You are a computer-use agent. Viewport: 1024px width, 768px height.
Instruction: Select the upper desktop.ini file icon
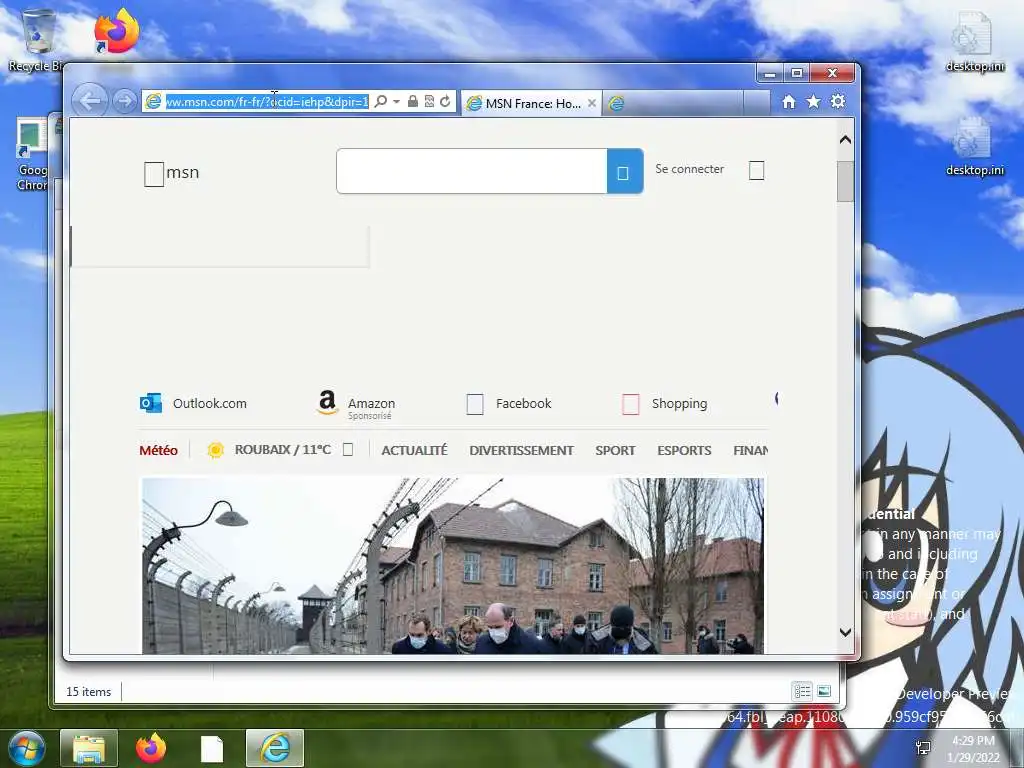tap(974, 42)
